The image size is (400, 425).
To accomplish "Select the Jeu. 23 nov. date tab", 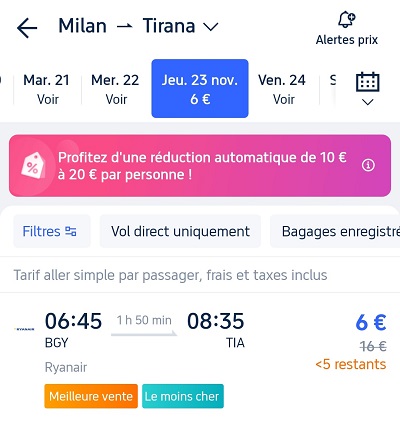I will (200, 89).
